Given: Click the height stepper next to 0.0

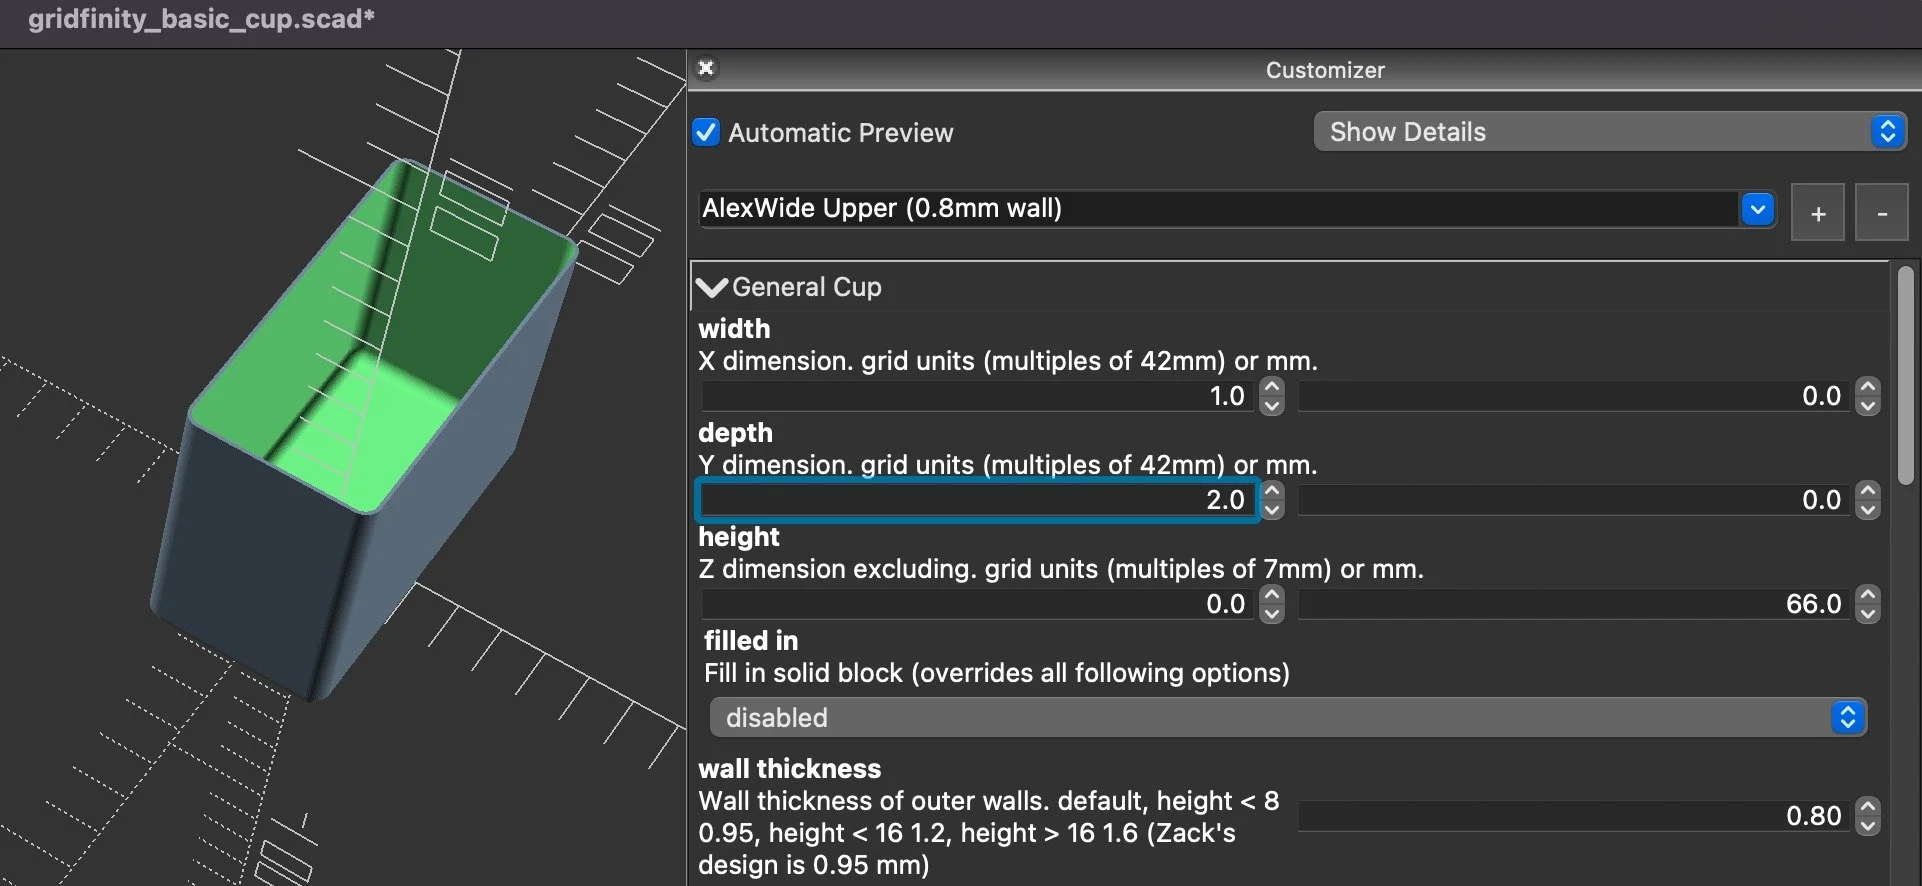Looking at the screenshot, I should point(1272,604).
